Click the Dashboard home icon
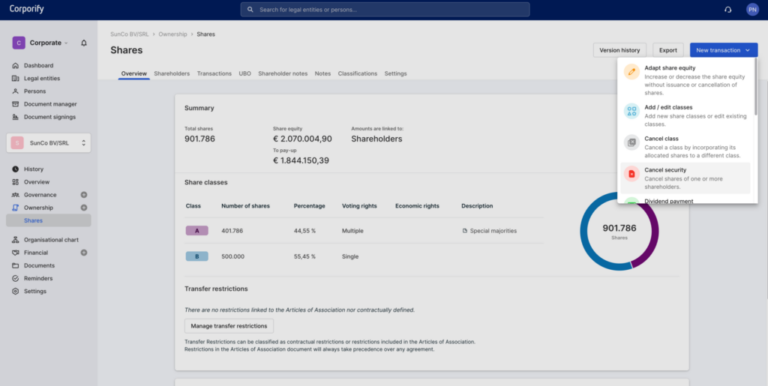 point(15,65)
